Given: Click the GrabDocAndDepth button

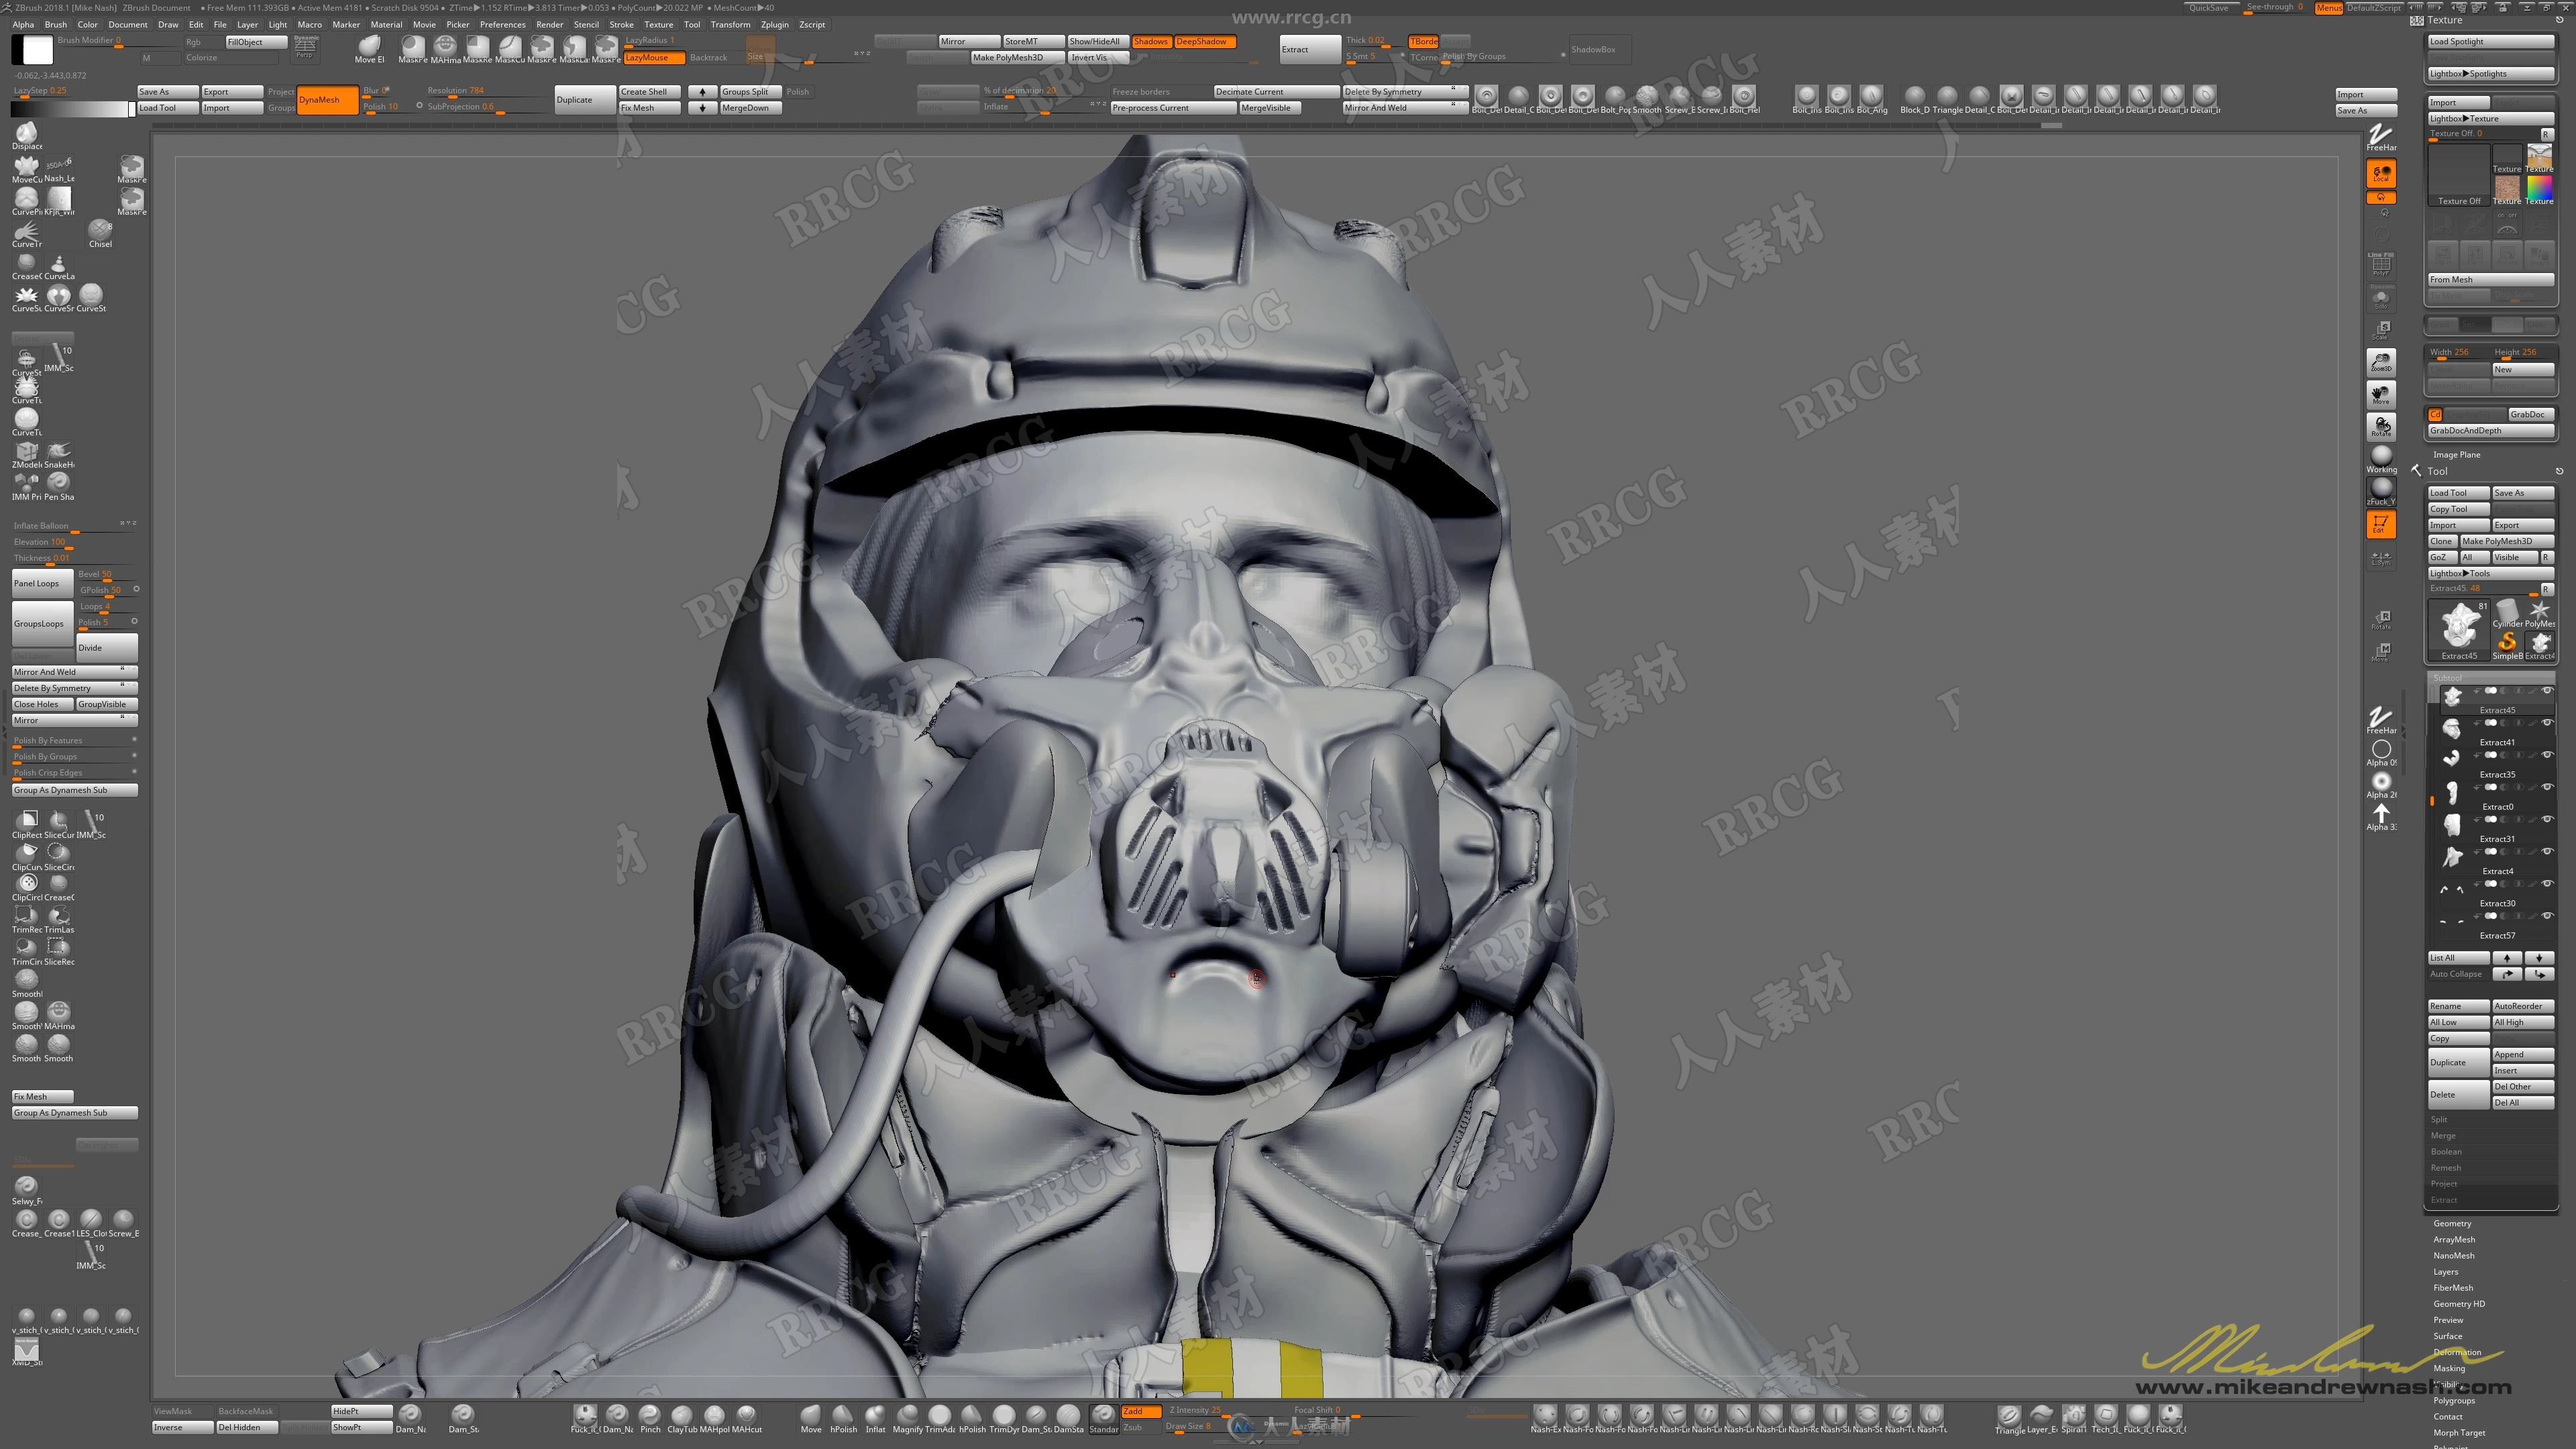Looking at the screenshot, I should (x=2490, y=430).
